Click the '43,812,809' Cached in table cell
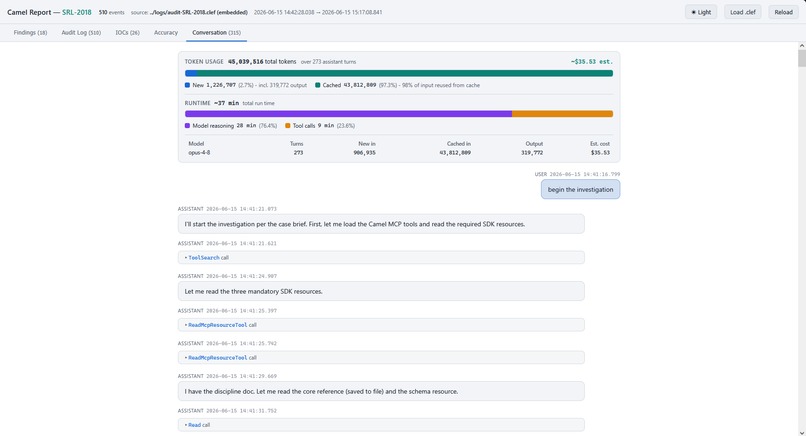The width and height of the screenshot is (806, 436). coord(455,153)
